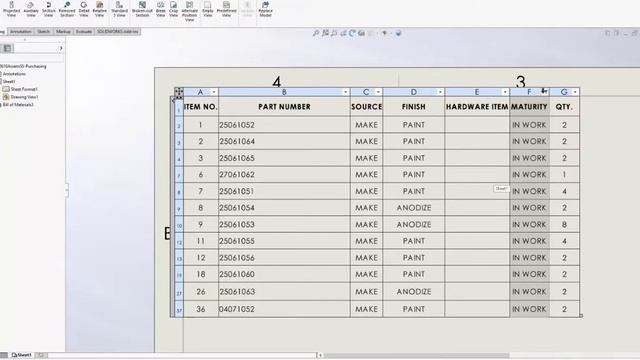
Task: Click ANODIZE cell in item 8 row
Action: coord(413,208)
